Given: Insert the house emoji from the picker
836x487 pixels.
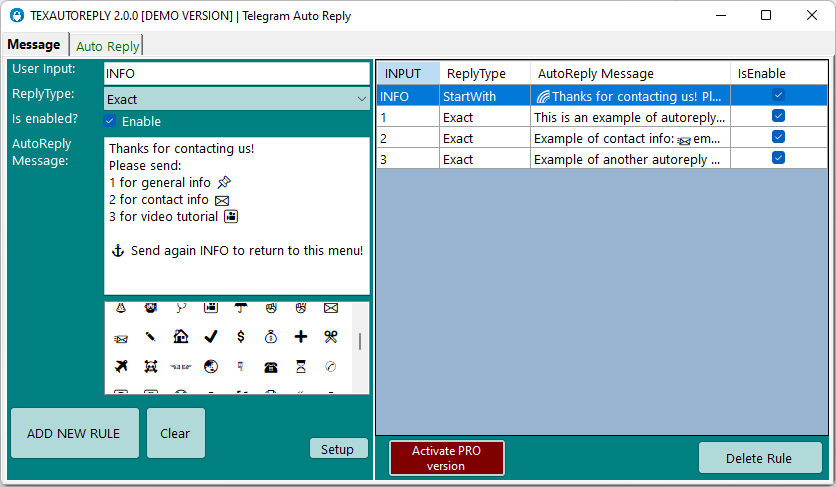Looking at the screenshot, I should point(180,337).
